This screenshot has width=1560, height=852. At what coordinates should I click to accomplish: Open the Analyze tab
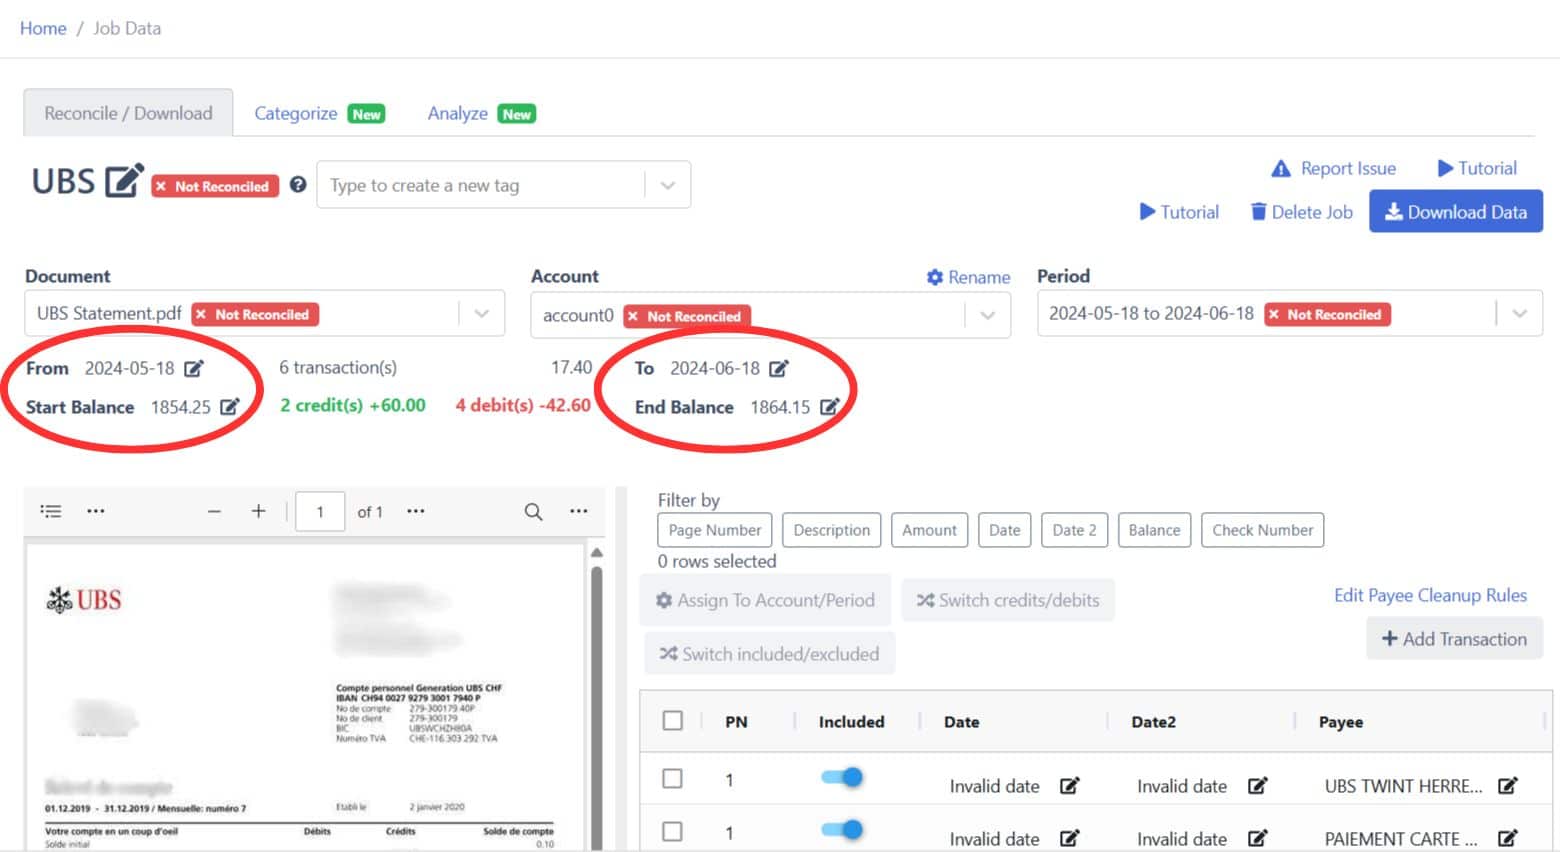[x=456, y=113]
